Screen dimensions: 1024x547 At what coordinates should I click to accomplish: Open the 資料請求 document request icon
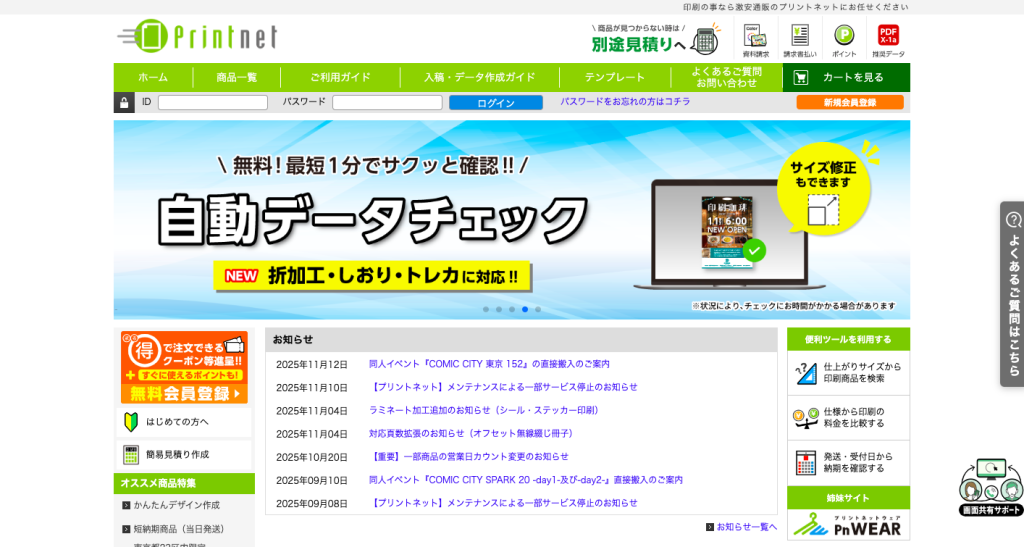click(x=755, y=40)
